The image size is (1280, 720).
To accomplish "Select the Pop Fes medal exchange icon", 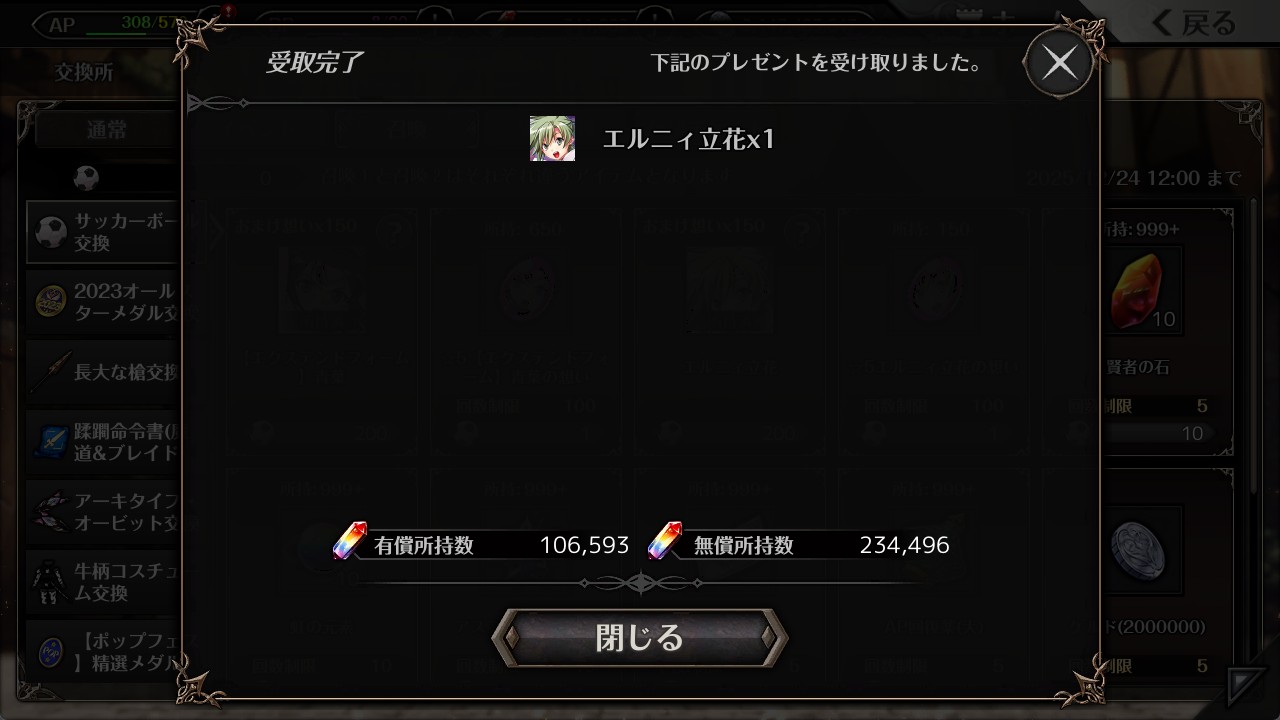I will point(50,651).
